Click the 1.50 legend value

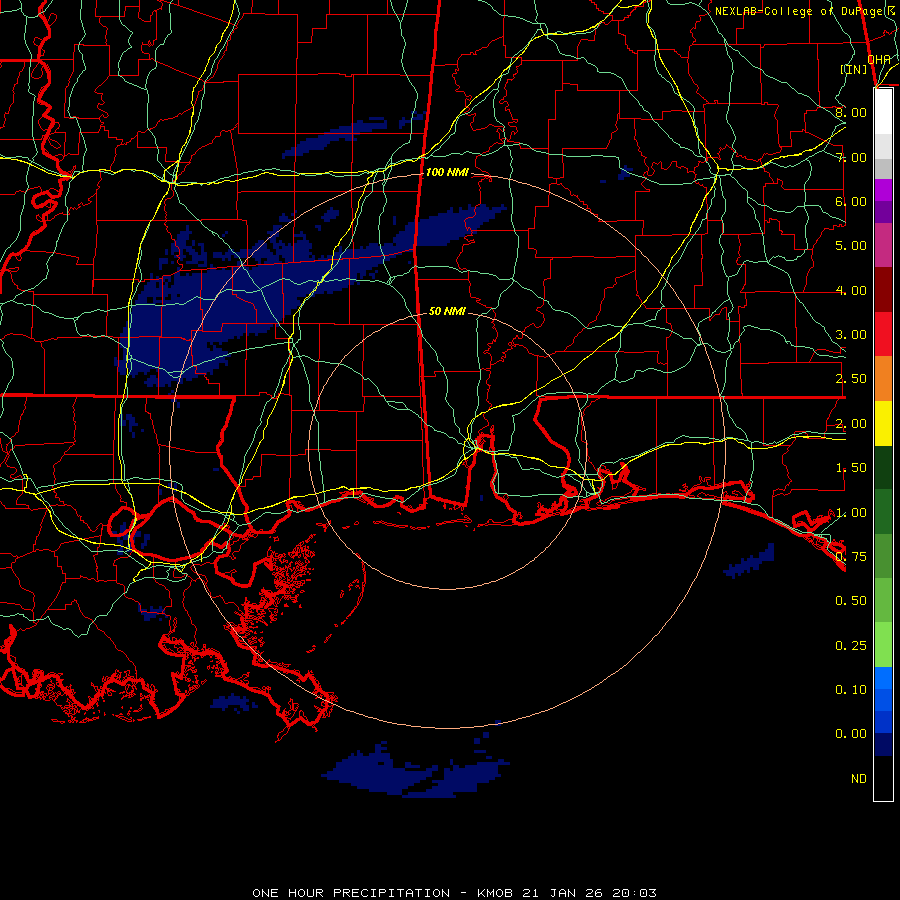(851, 468)
